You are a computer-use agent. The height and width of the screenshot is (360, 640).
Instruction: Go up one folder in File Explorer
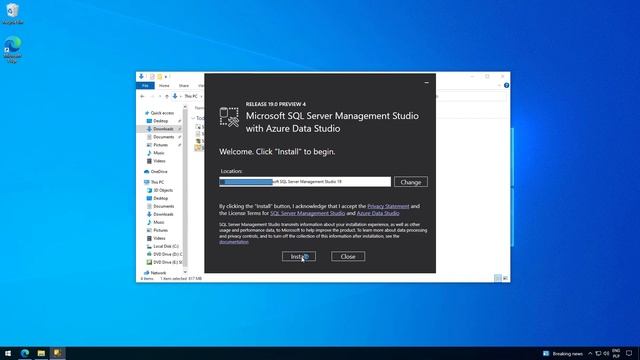tap(167, 96)
